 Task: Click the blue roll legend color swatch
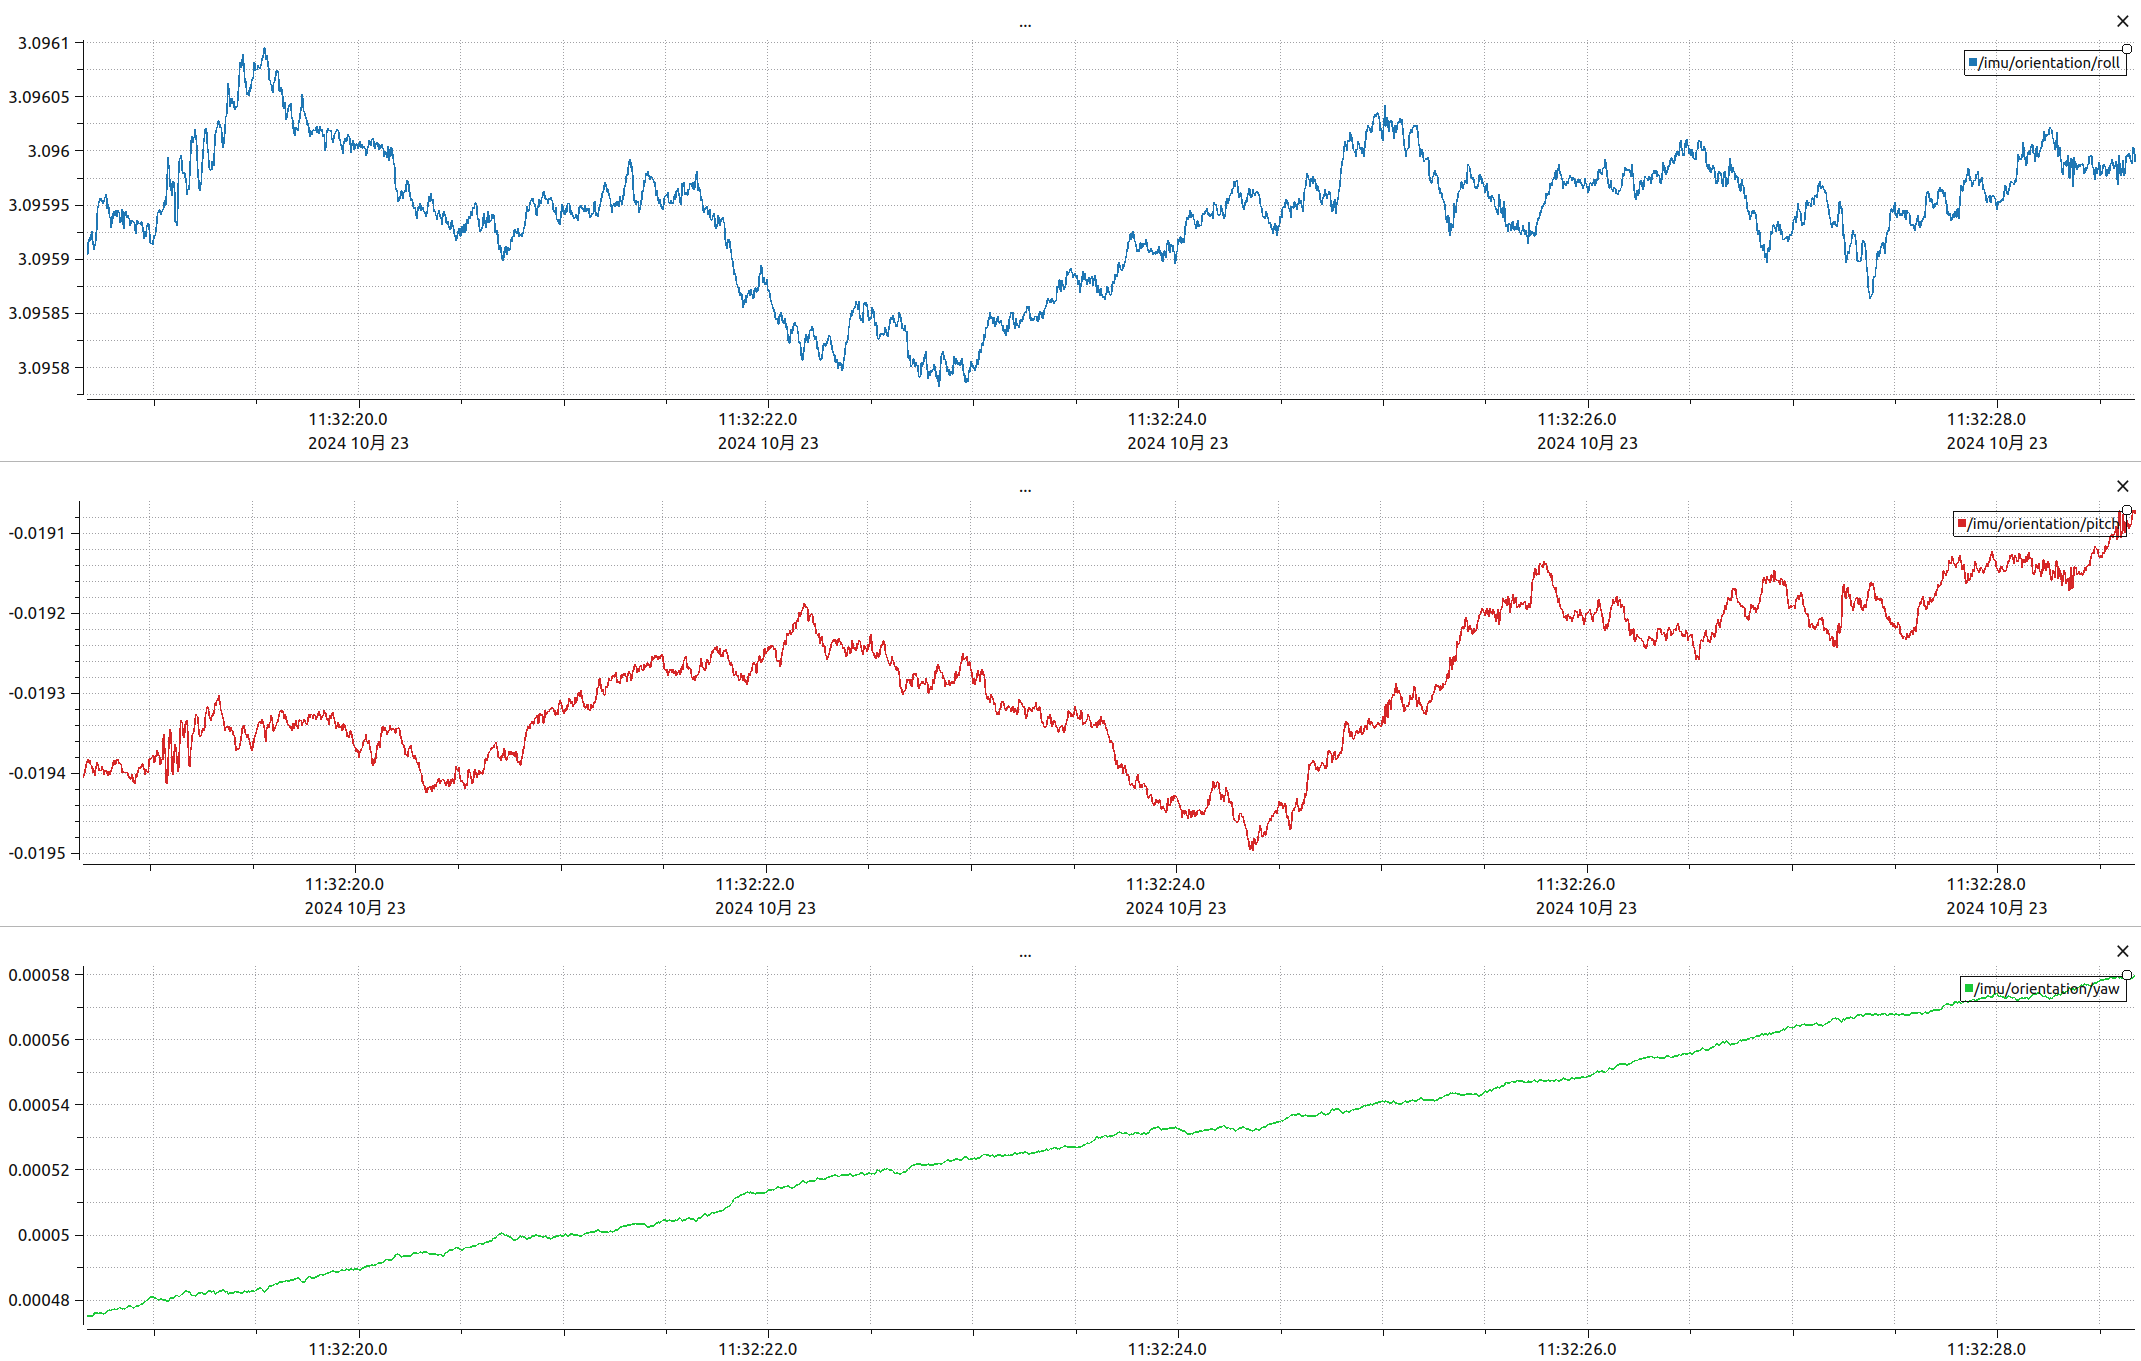point(1973,63)
